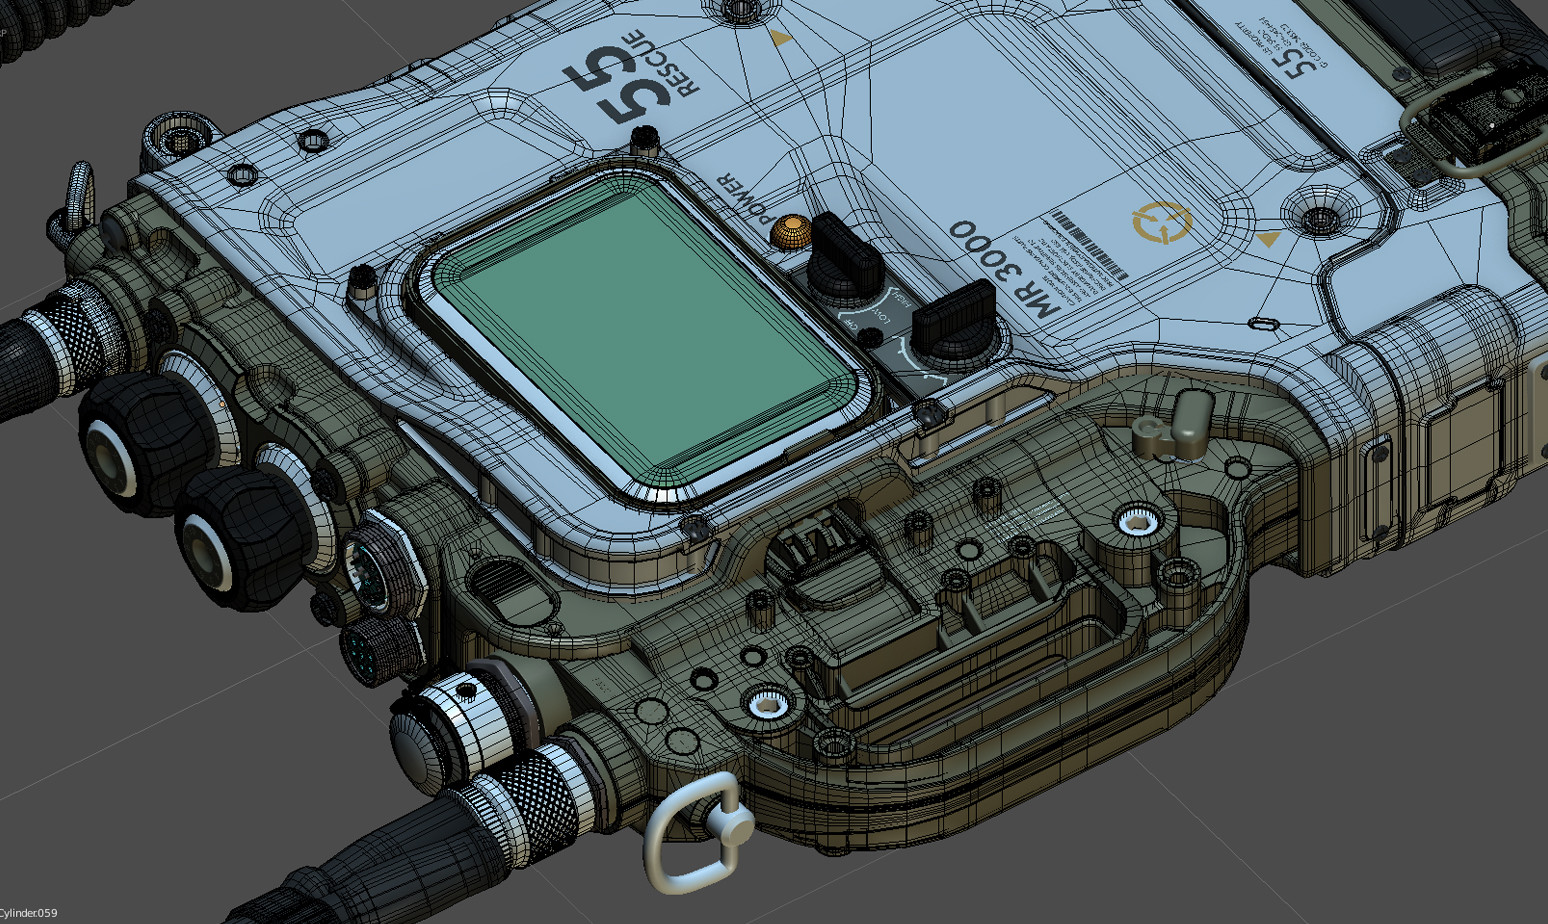
Task: Select the white-ringed hex screw near the lever
Action: (1134, 521)
